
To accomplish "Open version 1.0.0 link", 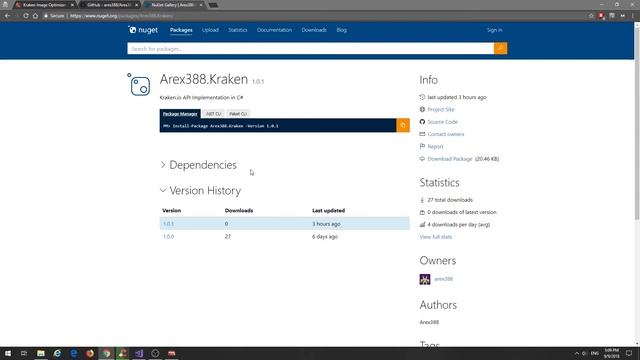I will (168, 236).
